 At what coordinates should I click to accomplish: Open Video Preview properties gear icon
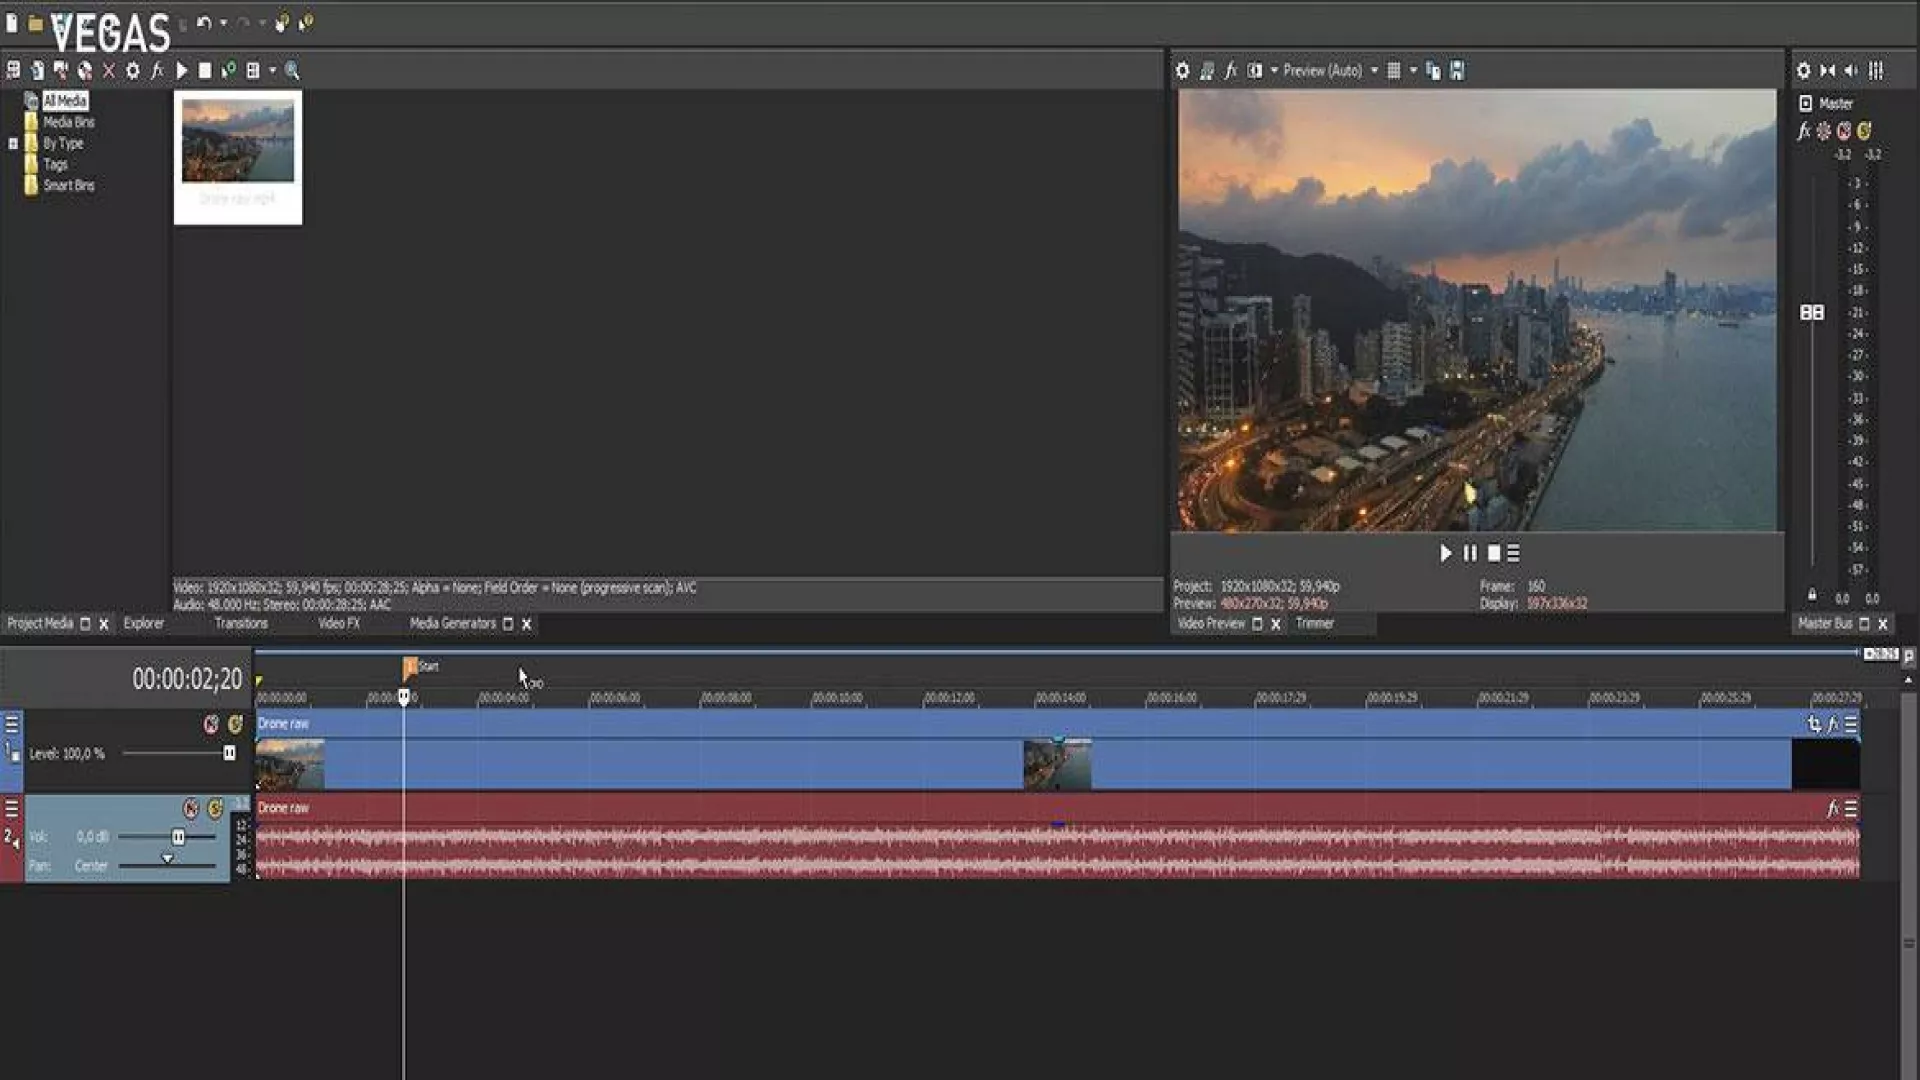point(1182,70)
